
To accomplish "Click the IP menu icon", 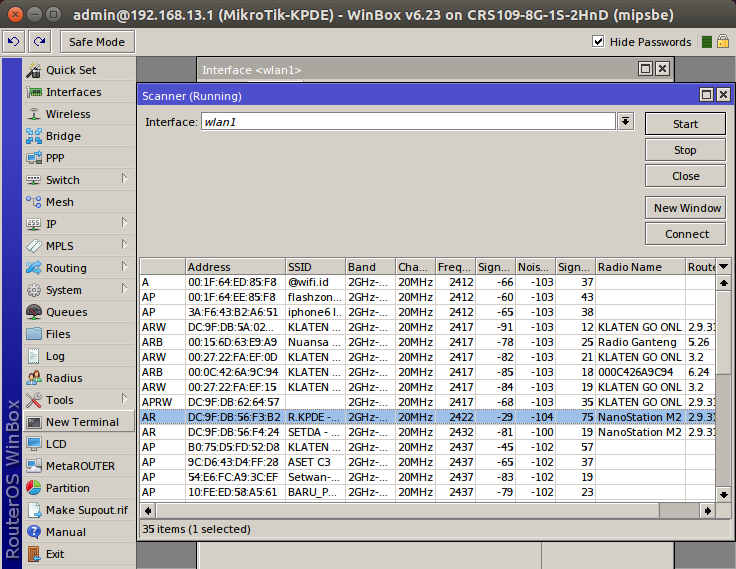I will tap(34, 224).
